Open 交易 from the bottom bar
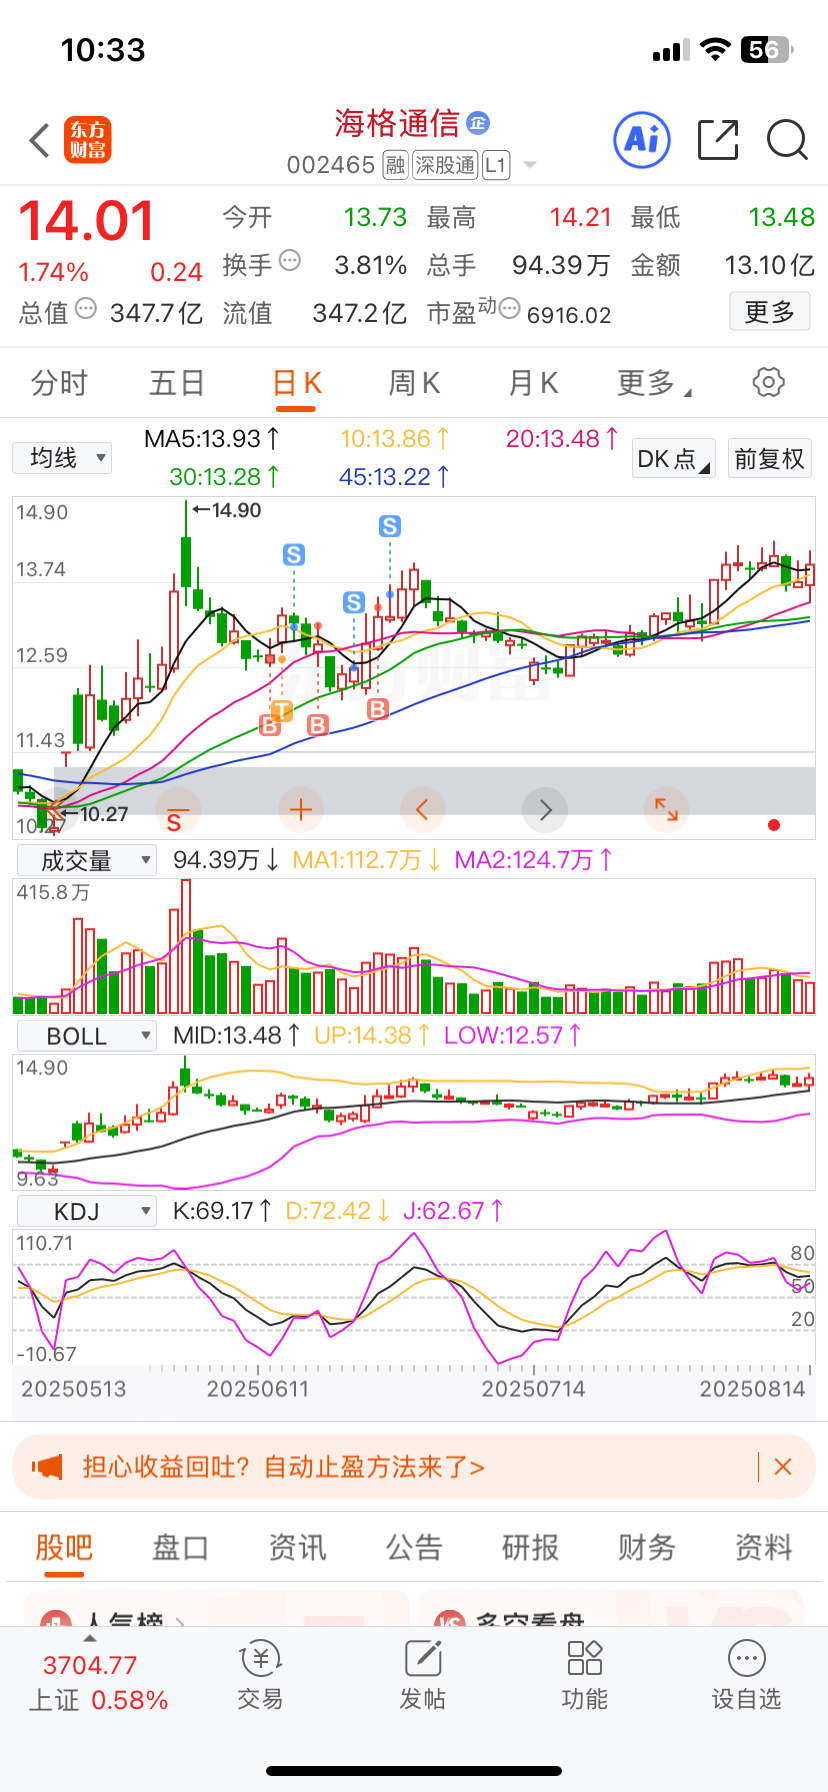The width and height of the screenshot is (828, 1792). tap(260, 1676)
